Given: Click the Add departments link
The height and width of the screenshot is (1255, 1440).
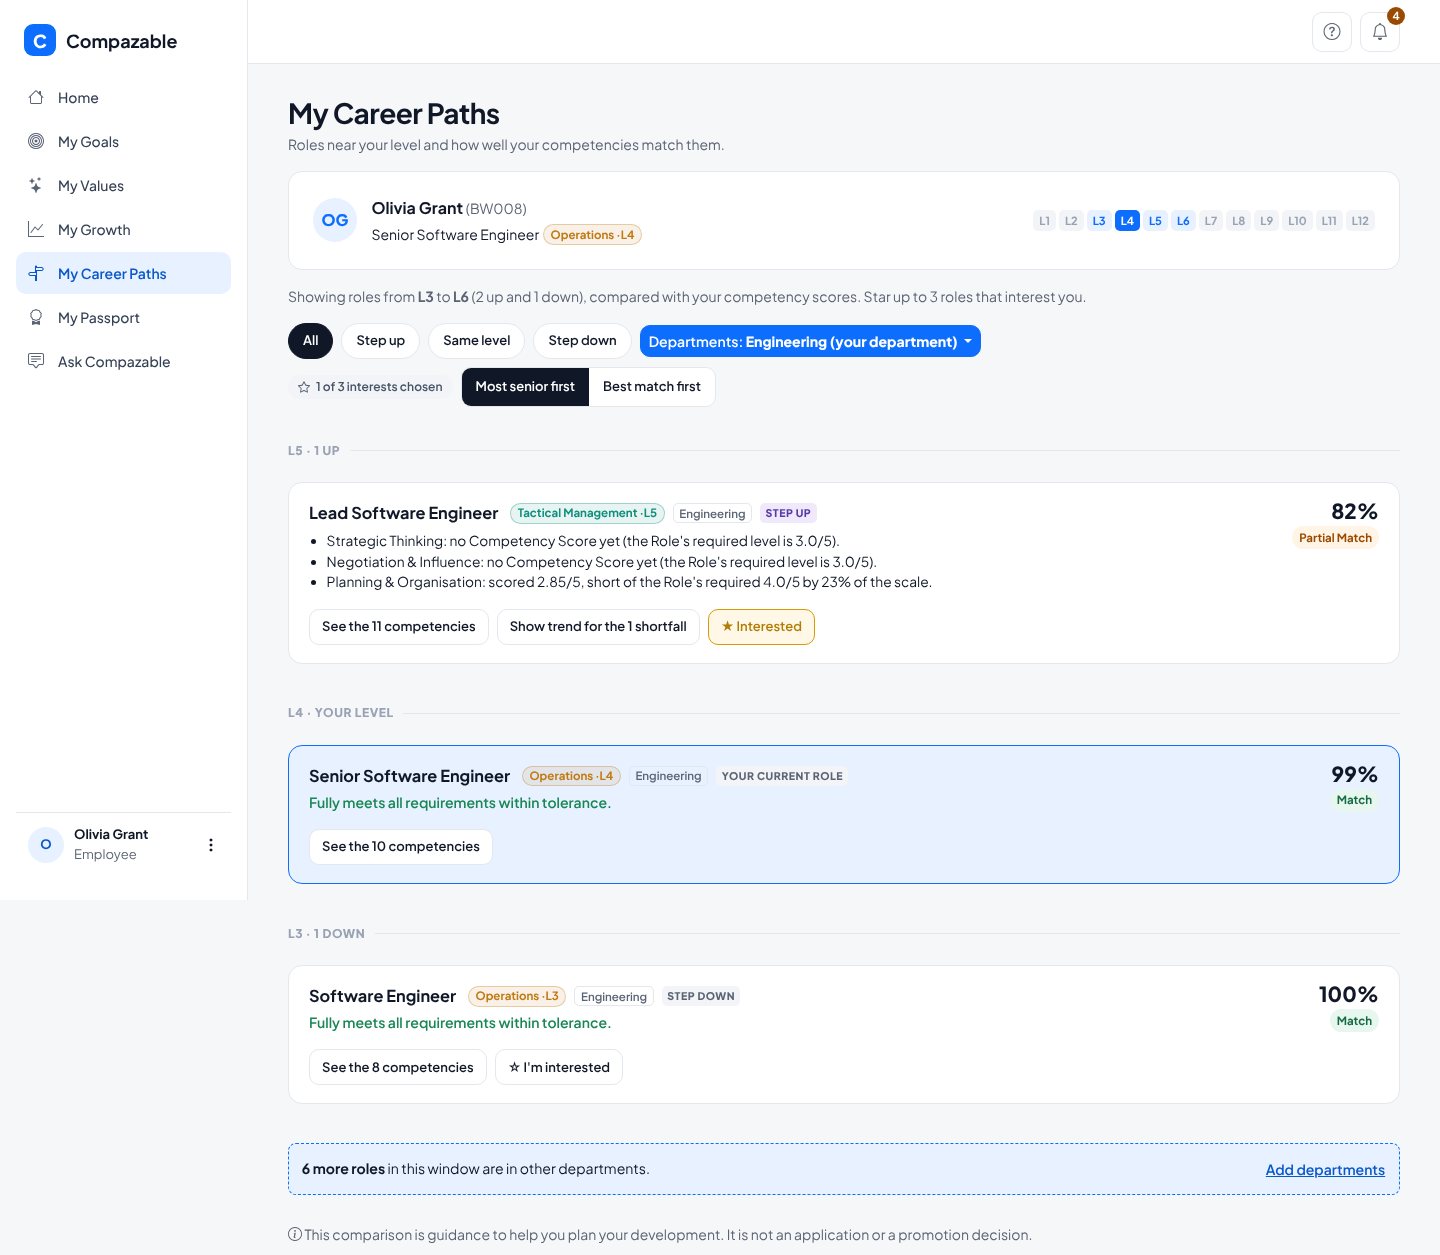Looking at the screenshot, I should tap(1325, 1170).
